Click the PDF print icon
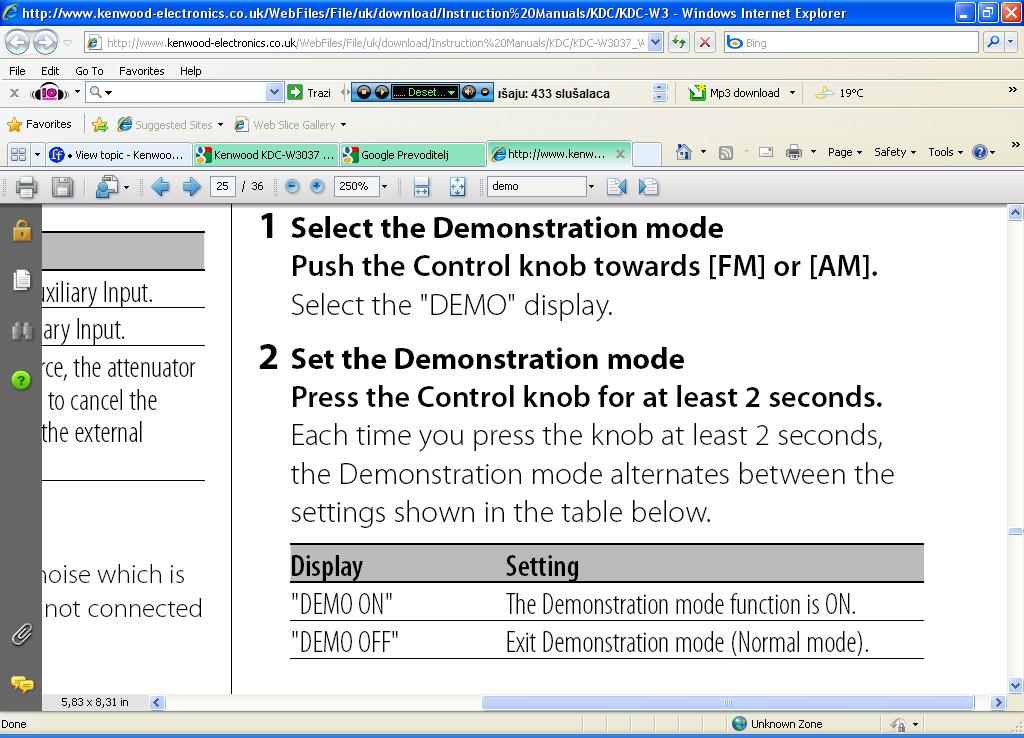This screenshot has width=1024, height=738. coord(27,186)
